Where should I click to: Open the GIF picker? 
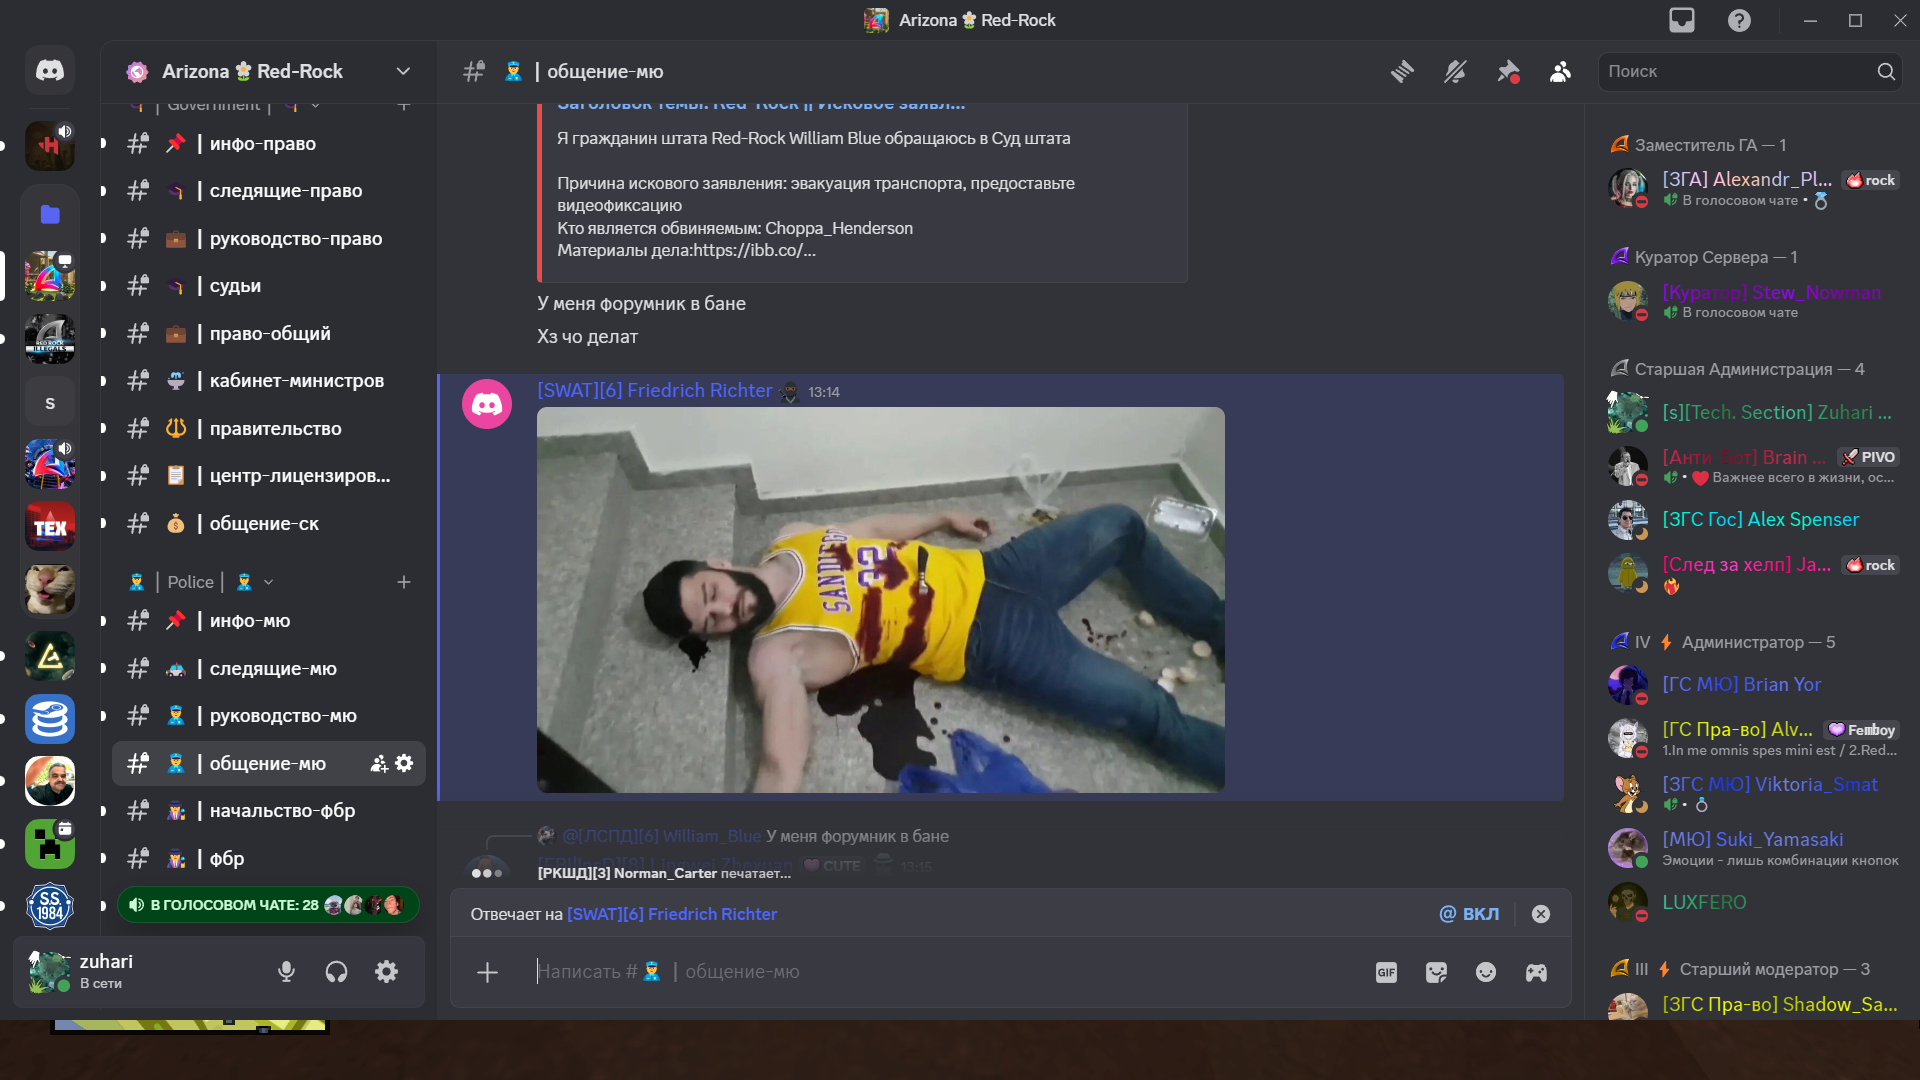click(x=1386, y=972)
